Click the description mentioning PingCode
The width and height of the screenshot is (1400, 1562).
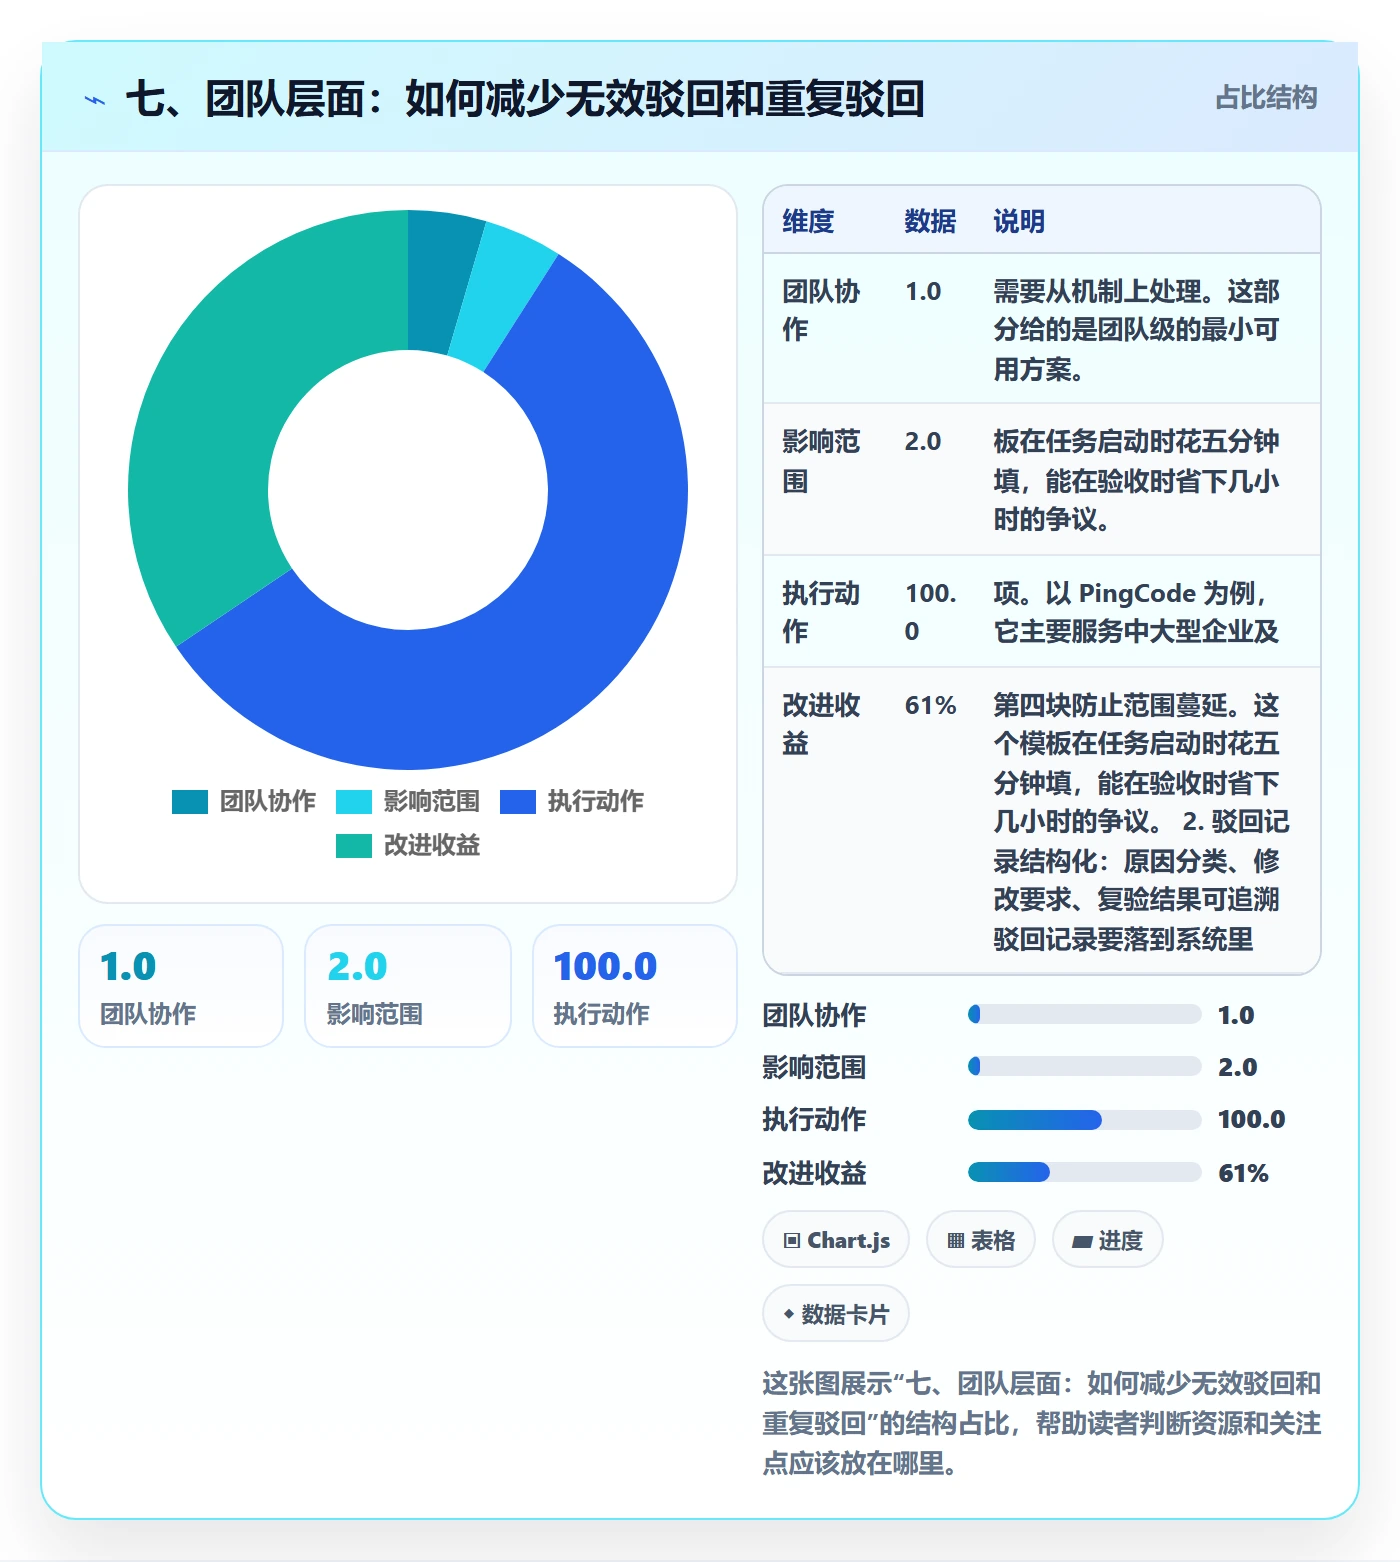click(x=1136, y=612)
